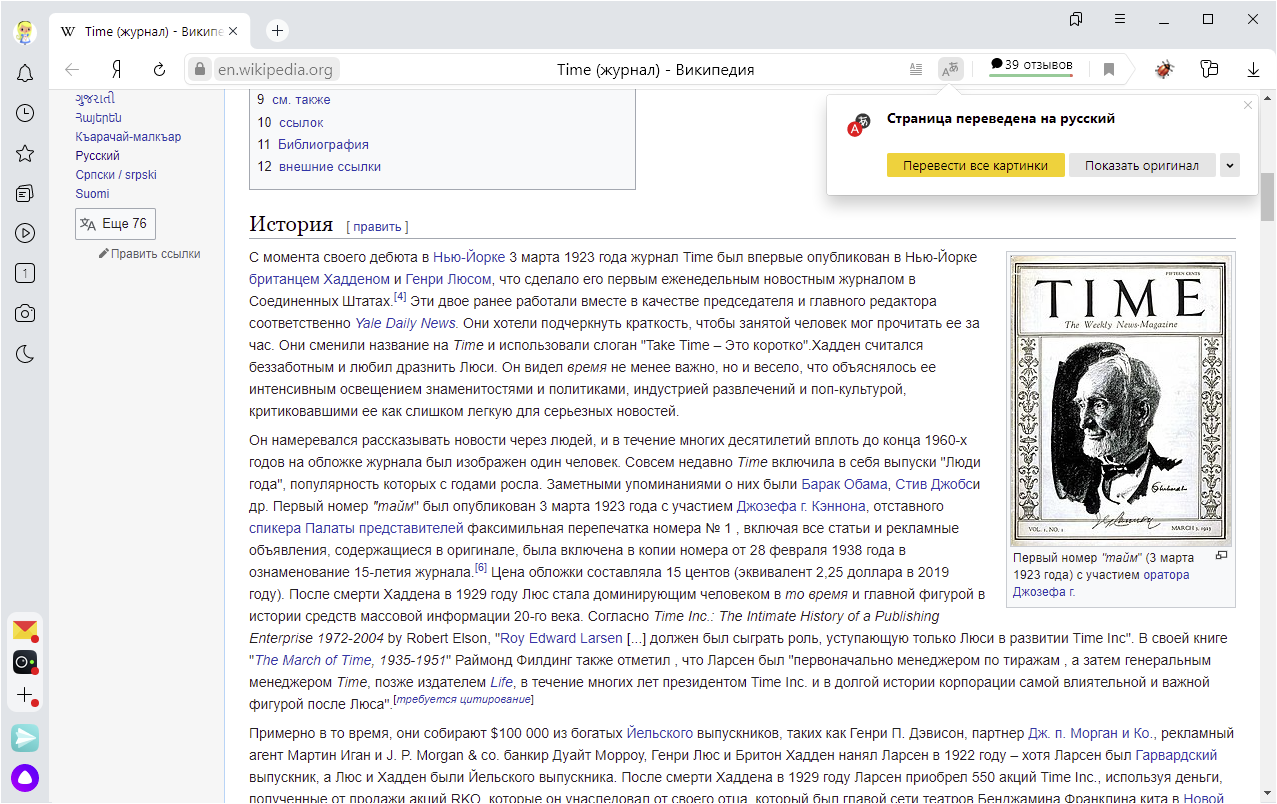1277x804 pixels.
Task: Open Къарачай-малкъар language link
Action: (x=128, y=137)
